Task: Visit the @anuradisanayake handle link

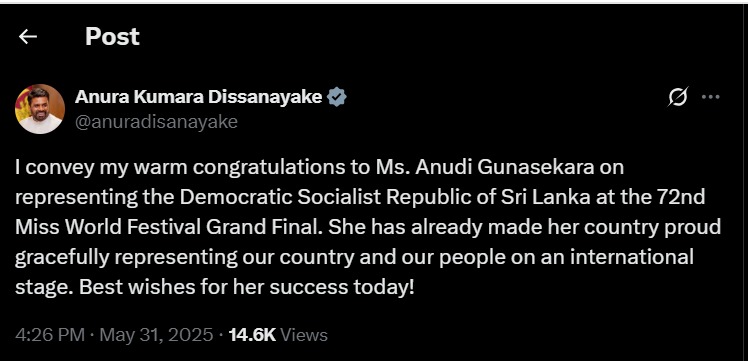Action: point(156,122)
